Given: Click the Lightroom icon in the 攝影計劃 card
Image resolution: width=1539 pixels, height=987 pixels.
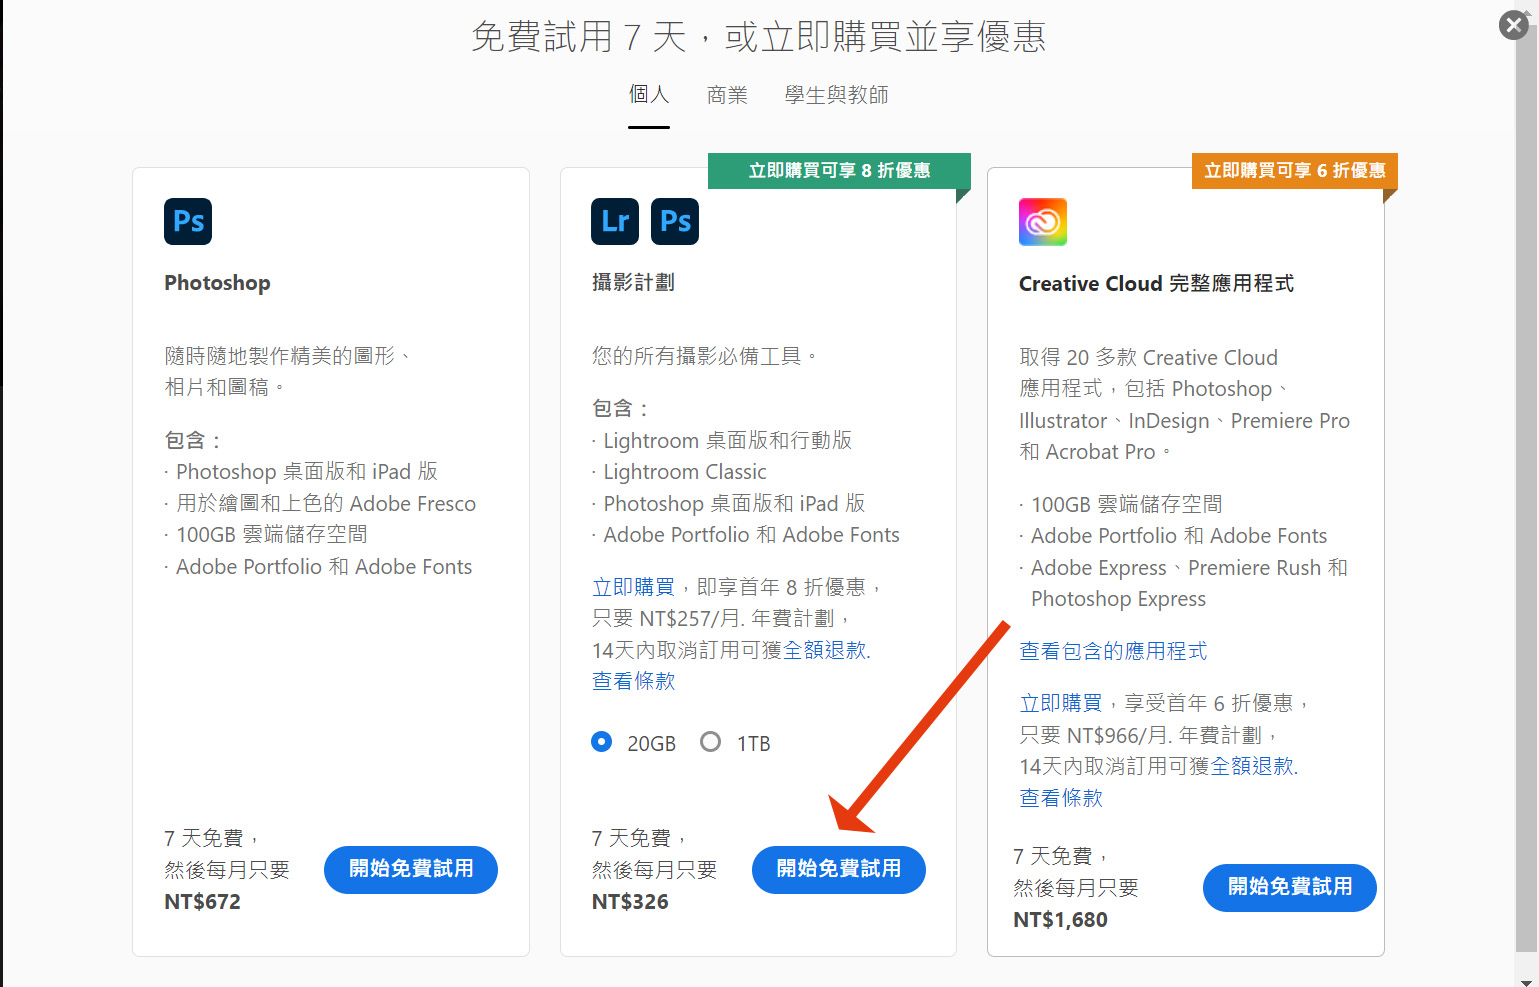Looking at the screenshot, I should [x=614, y=221].
